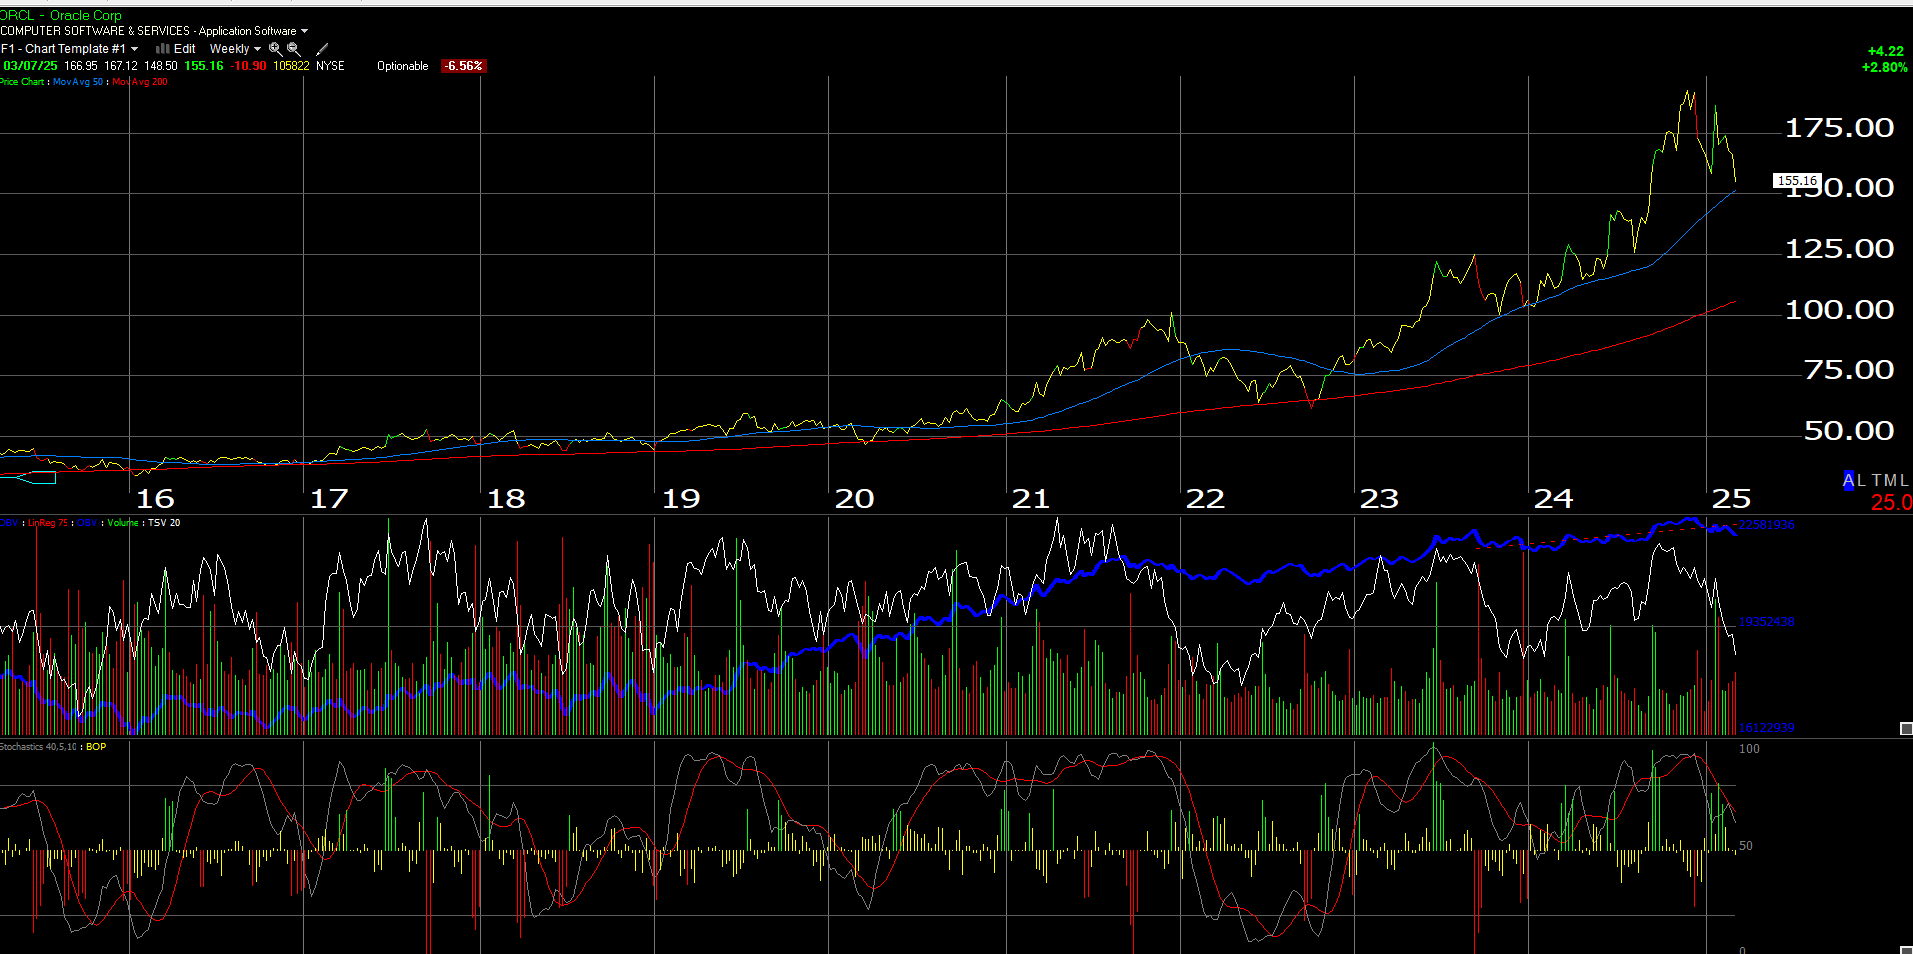Click the LinReg 75 legend label
Screen dimensions: 1913x954
(x=48, y=523)
